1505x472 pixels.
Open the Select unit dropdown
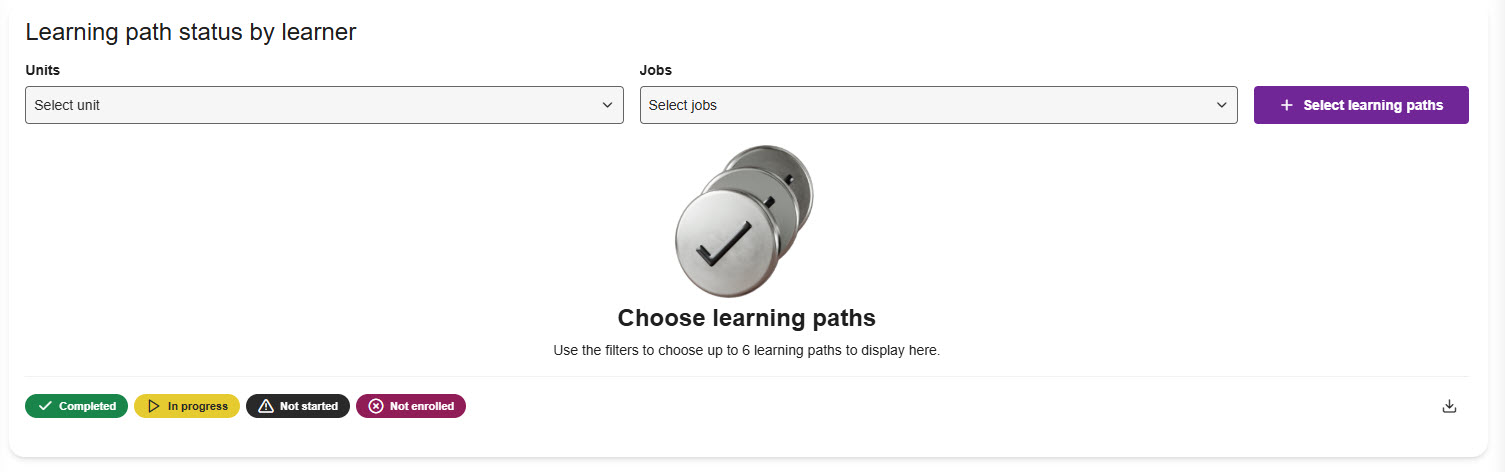pos(324,105)
